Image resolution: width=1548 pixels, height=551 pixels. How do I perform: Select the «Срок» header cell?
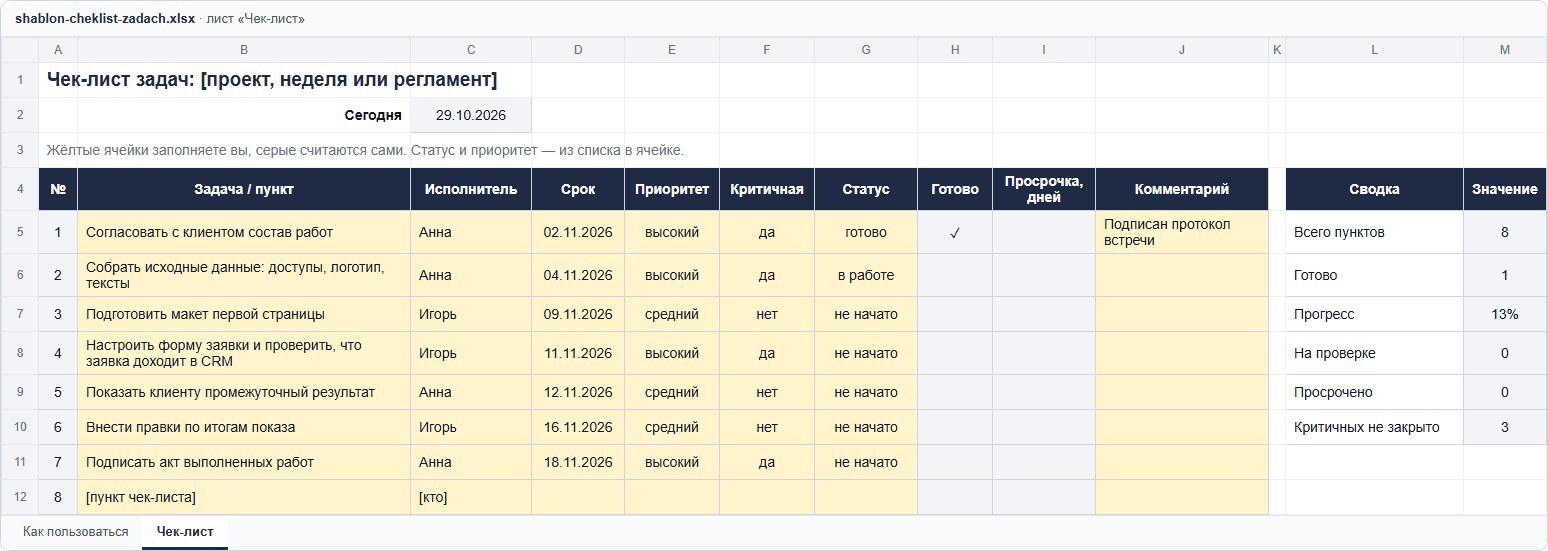(578, 189)
